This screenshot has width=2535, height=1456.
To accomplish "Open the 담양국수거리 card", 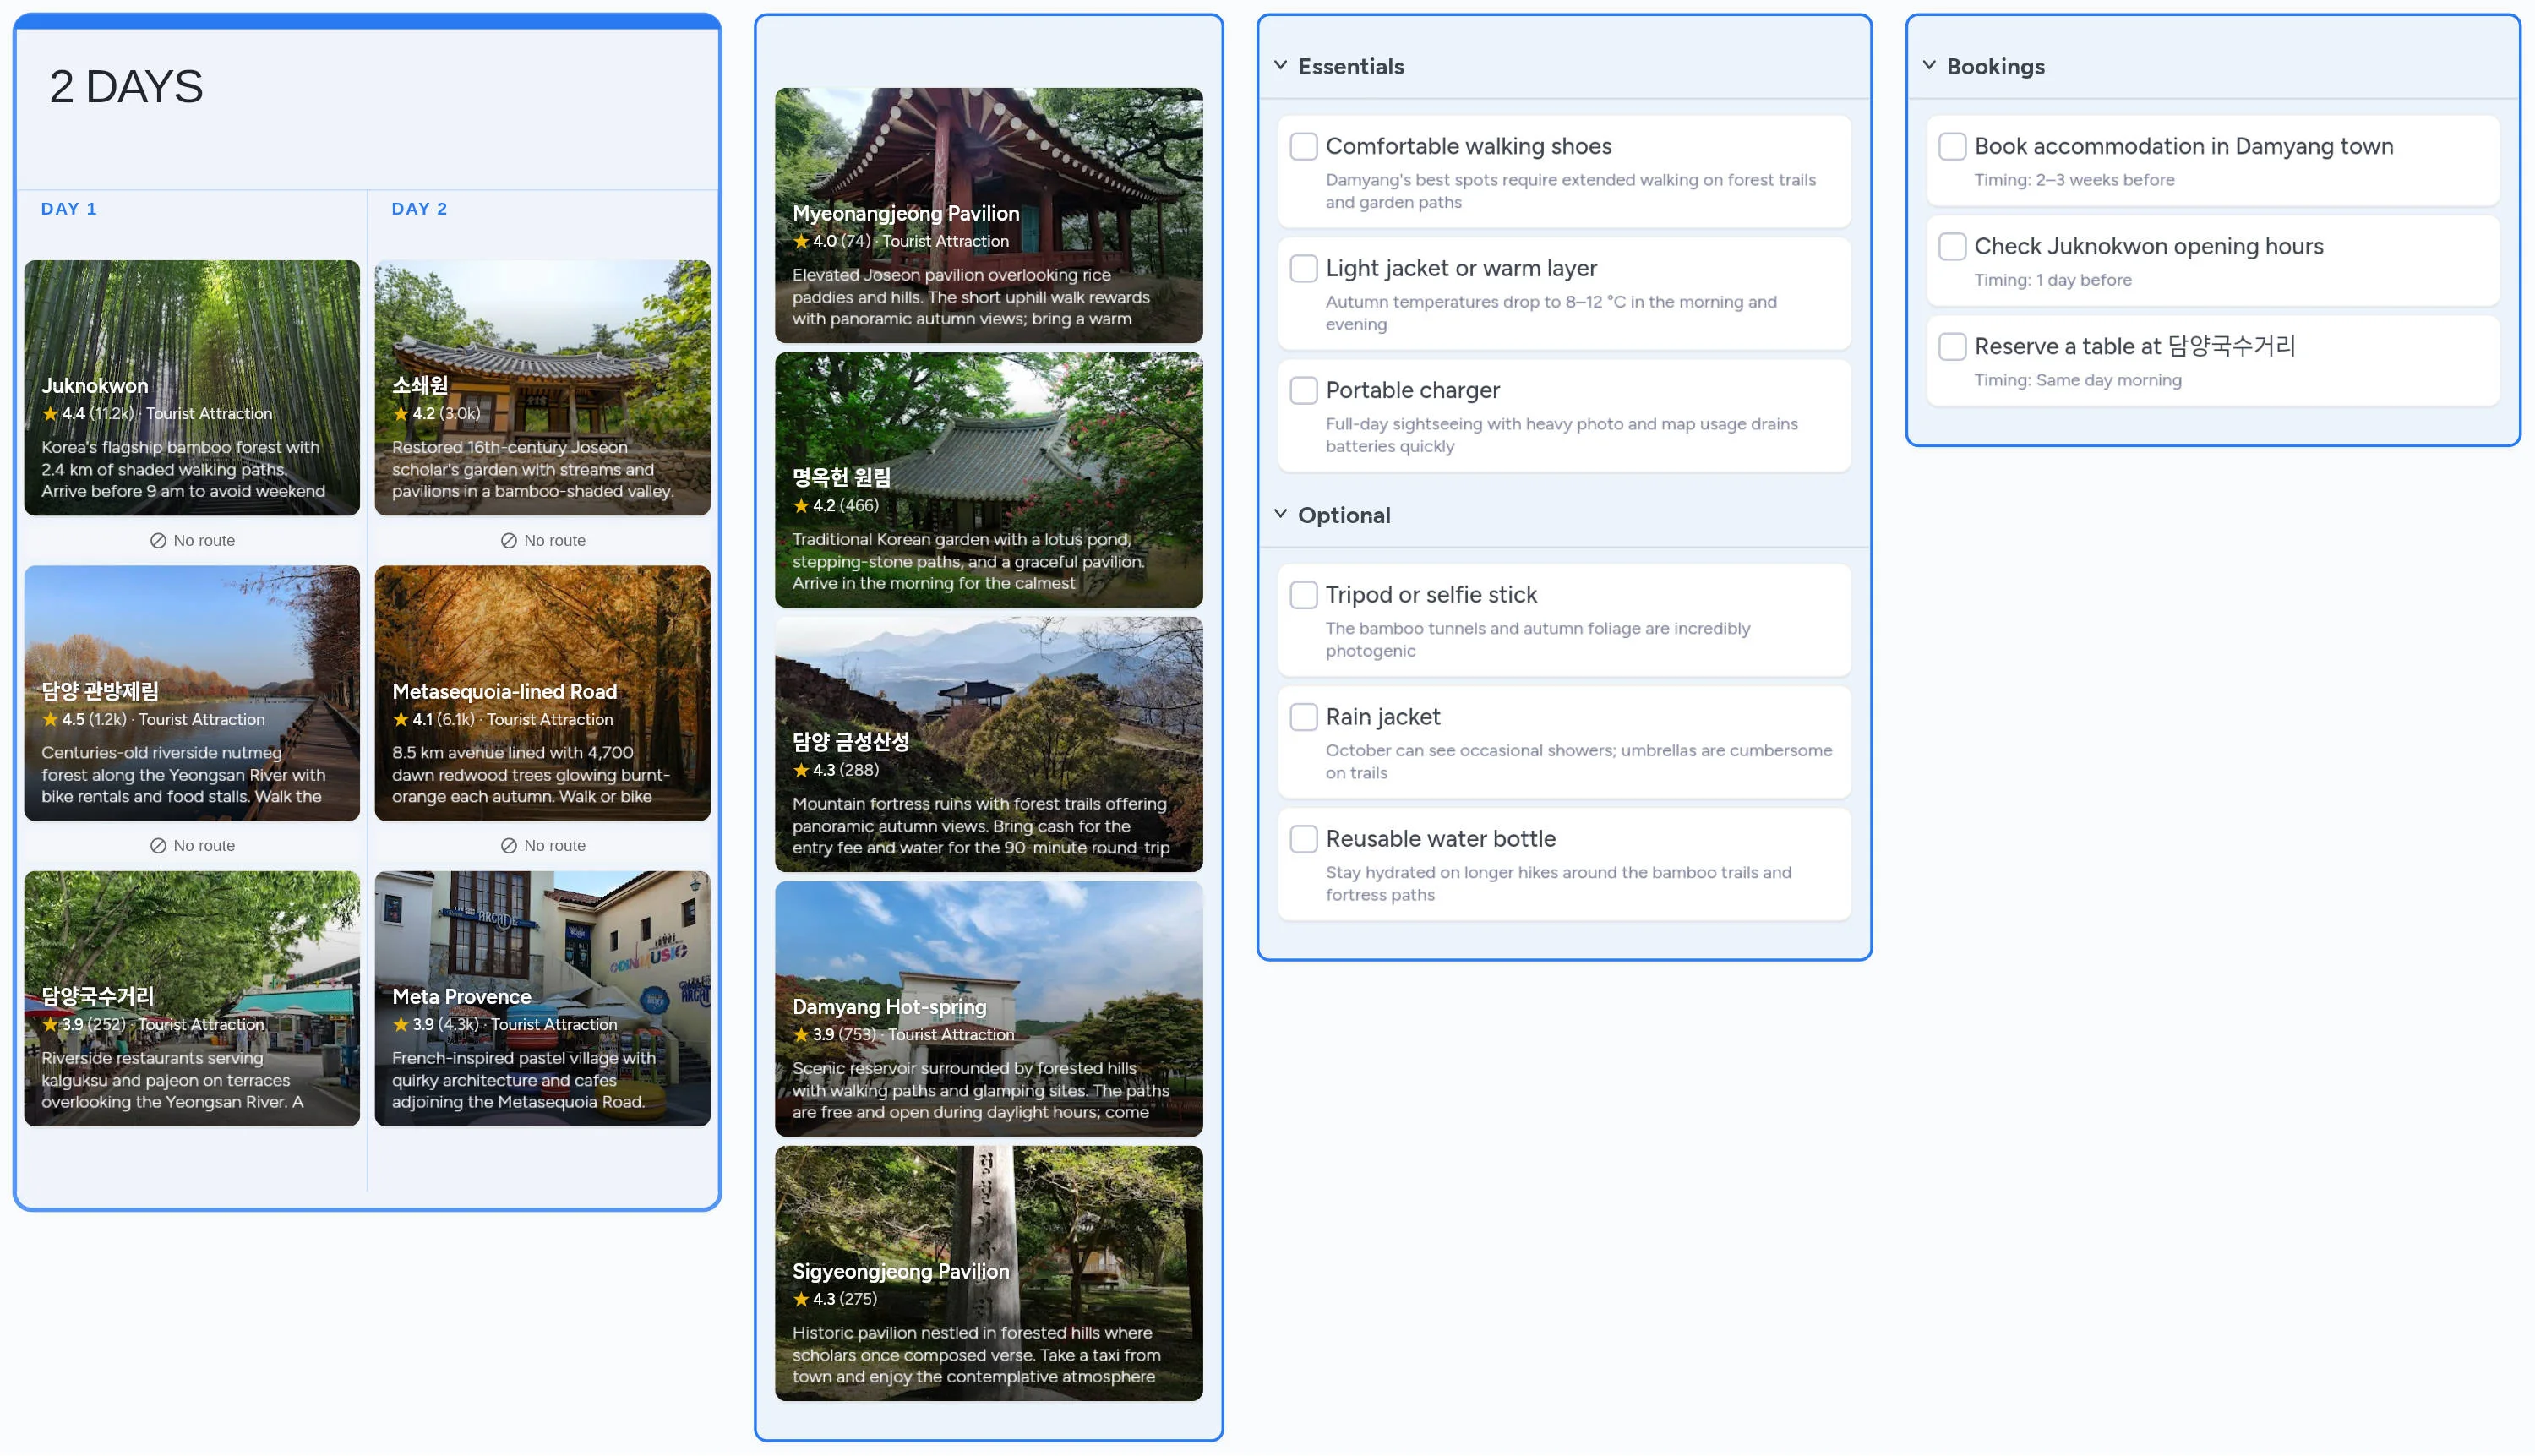I will click(x=192, y=998).
